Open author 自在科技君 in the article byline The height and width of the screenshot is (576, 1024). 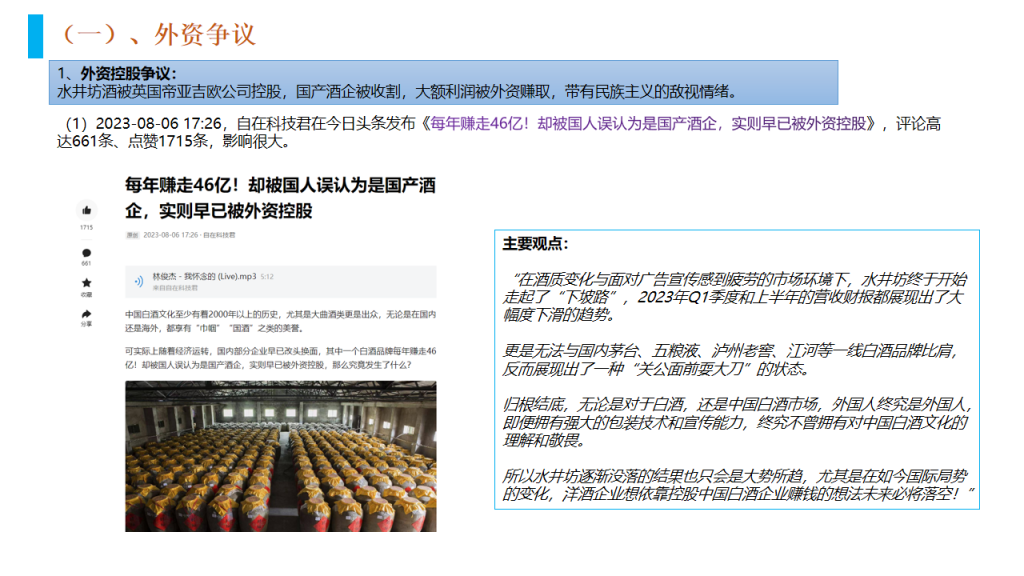pyautogui.click(x=219, y=235)
